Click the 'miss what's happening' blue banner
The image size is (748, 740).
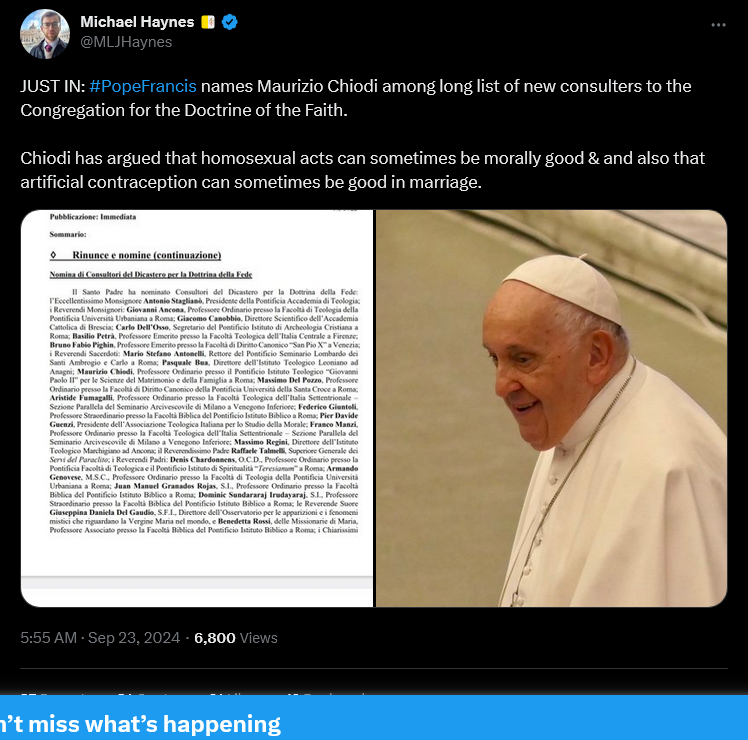[374, 718]
